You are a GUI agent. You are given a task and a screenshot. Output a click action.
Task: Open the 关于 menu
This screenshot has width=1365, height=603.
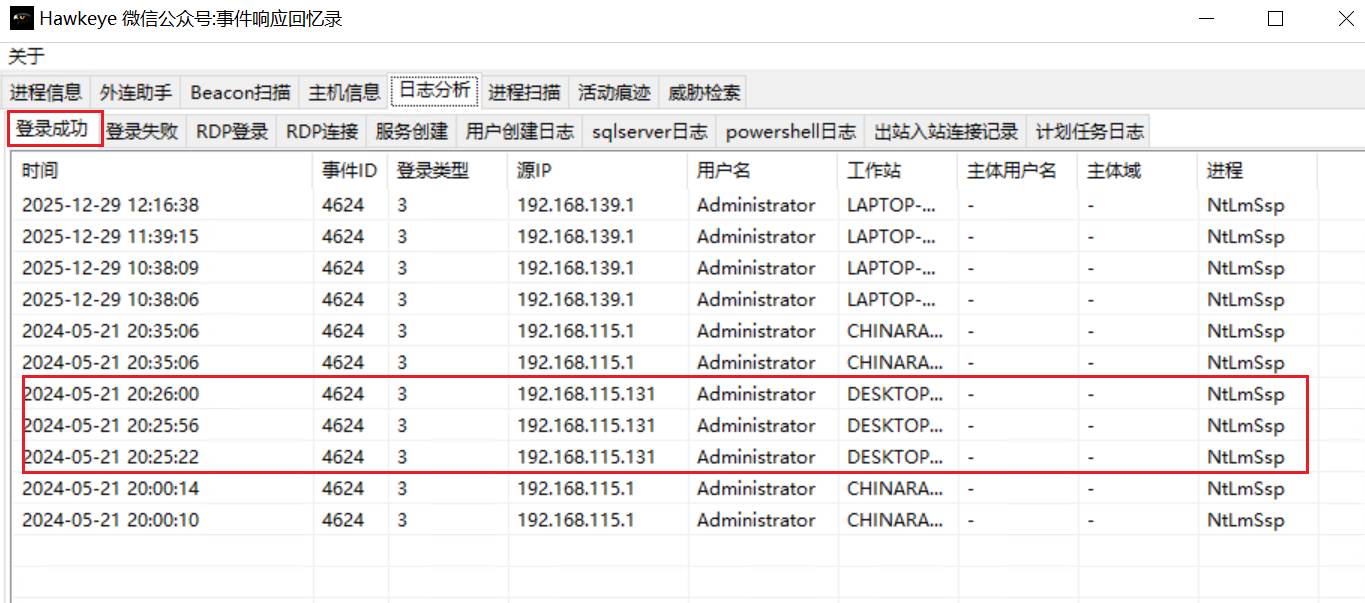point(26,56)
